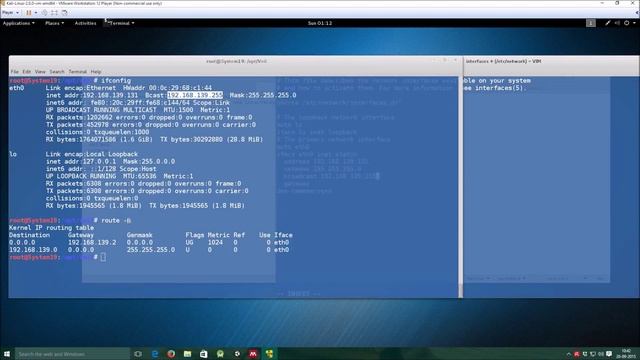640x360 pixels.
Task: Open the Windows Store taskbar icon
Action: [x=204, y=354]
